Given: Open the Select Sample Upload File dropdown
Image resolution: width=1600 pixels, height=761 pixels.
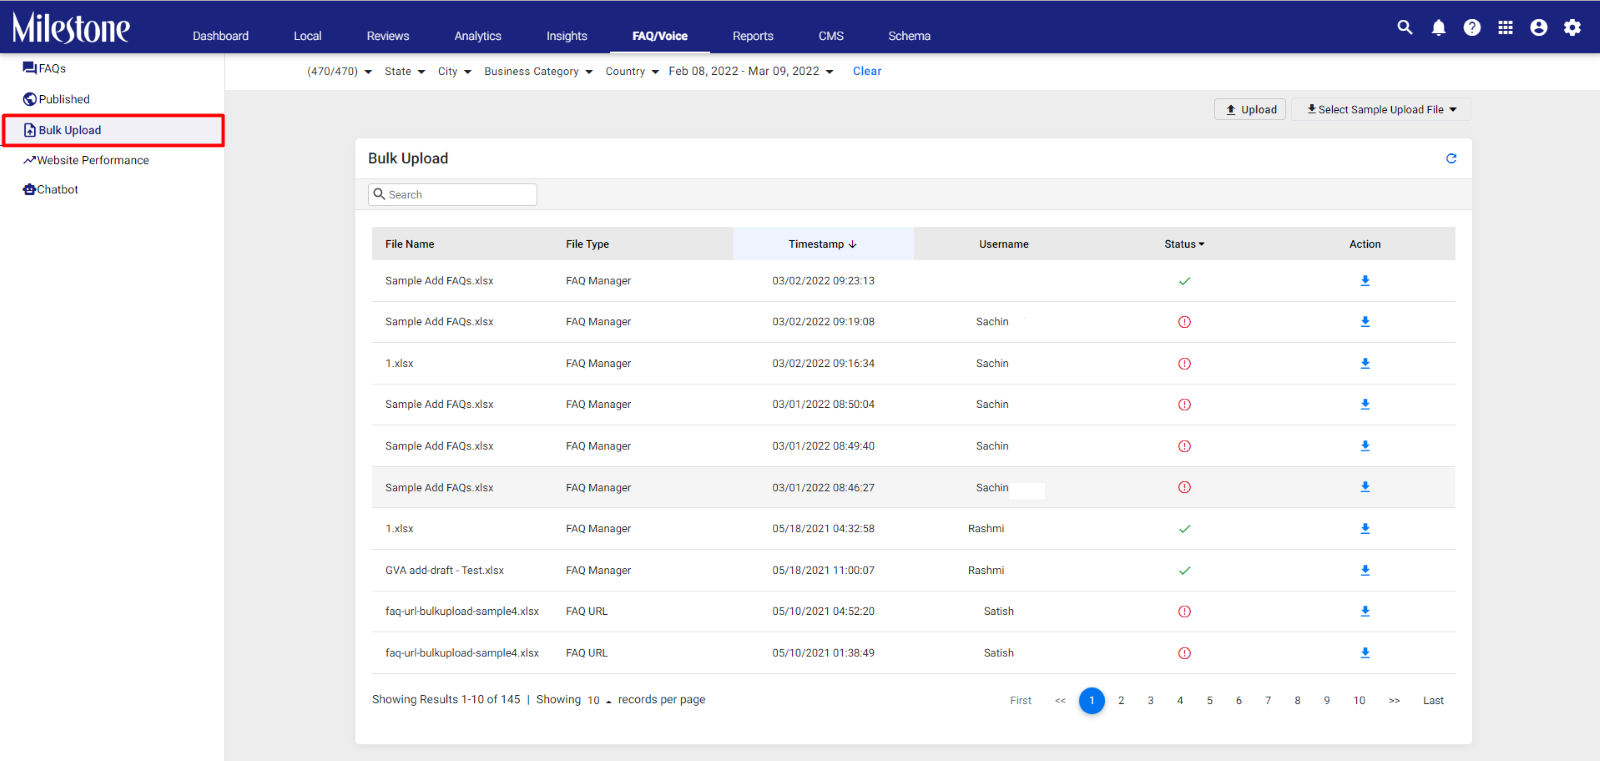Looking at the screenshot, I should [x=1381, y=110].
